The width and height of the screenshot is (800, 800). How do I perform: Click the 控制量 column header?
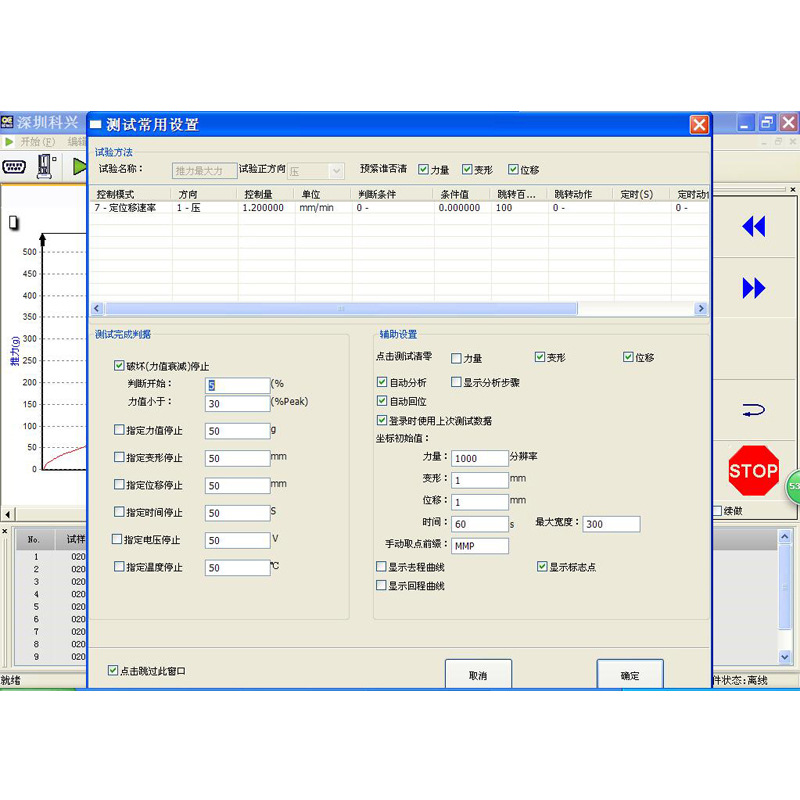265,194
